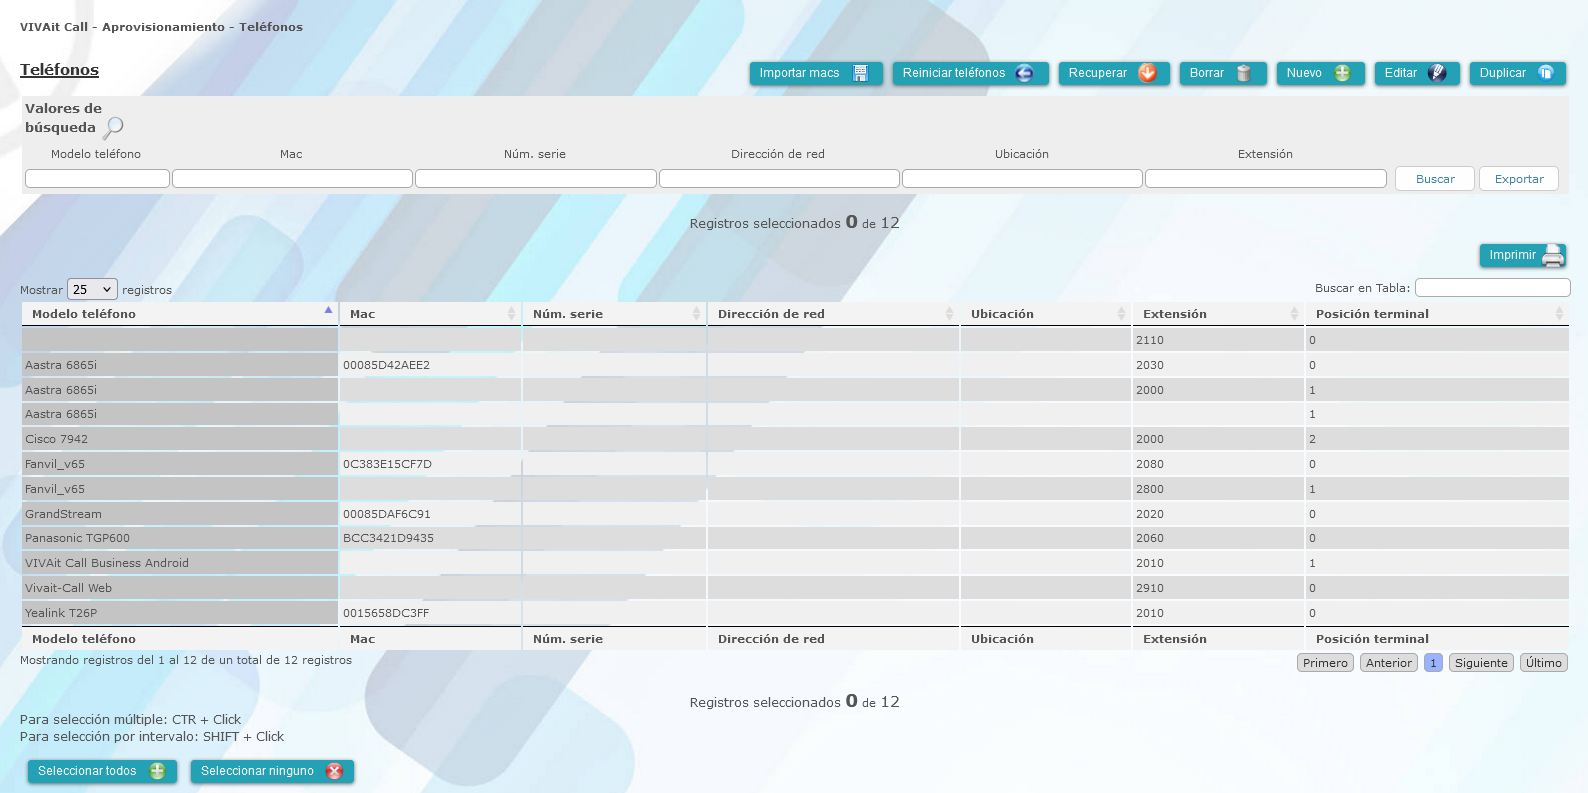The width and height of the screenshot is (1588, 793).
Task: Focus the Buscar en Tabla input field
Action: pyautogui.click(x=1492, y=288)
